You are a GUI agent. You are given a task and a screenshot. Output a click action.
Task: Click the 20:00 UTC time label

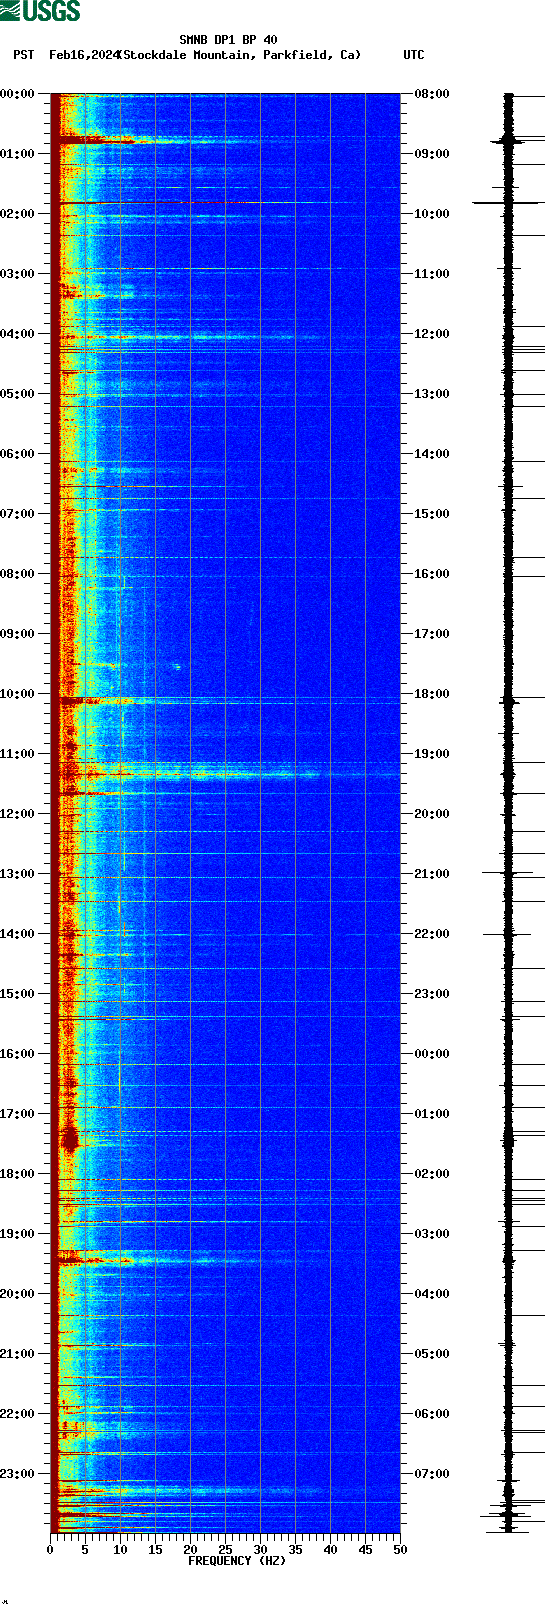pos(432,814)
